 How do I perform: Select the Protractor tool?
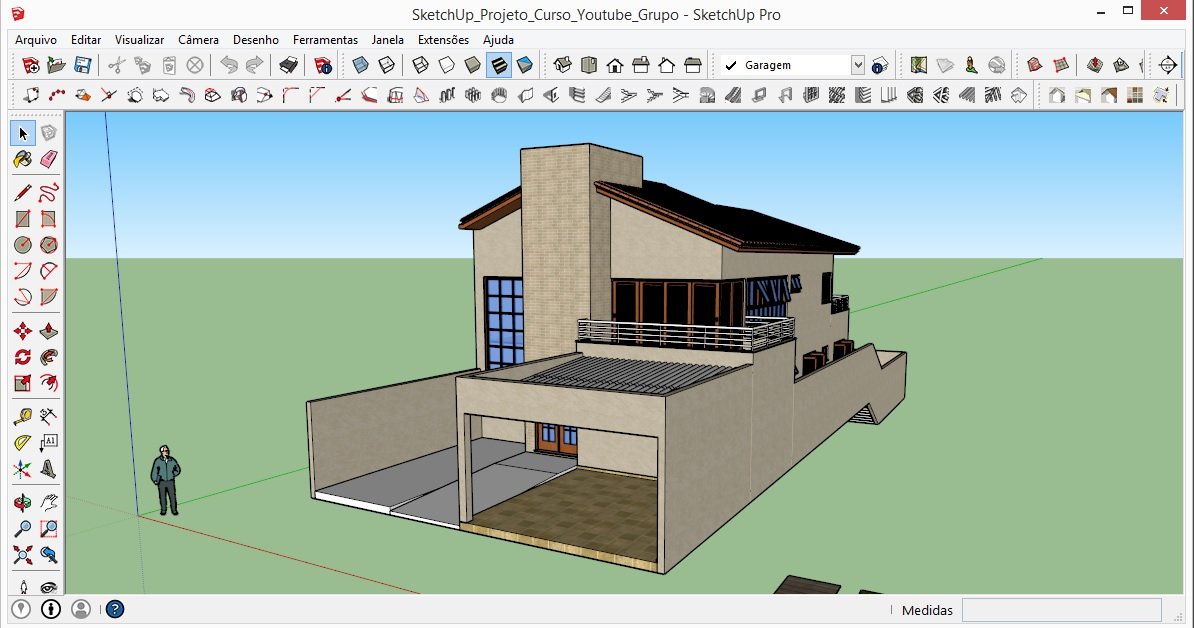pyautogui.click(x=23, y=442)
